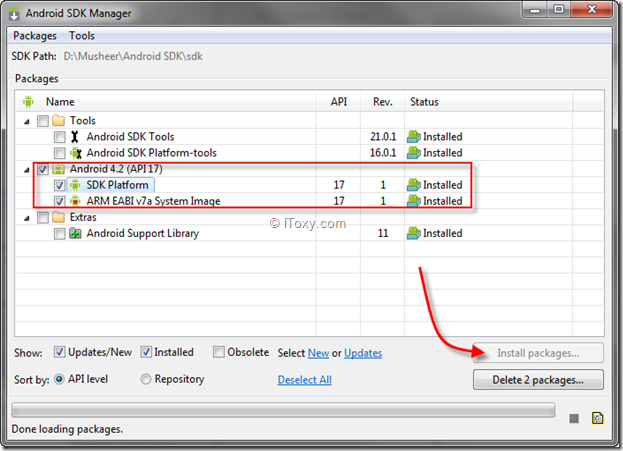Select the Android SDK Platform-tools row text
Image resolution: width=623 pixels, height=451 pixels.
pyautogui.click(x=151, y=153)
